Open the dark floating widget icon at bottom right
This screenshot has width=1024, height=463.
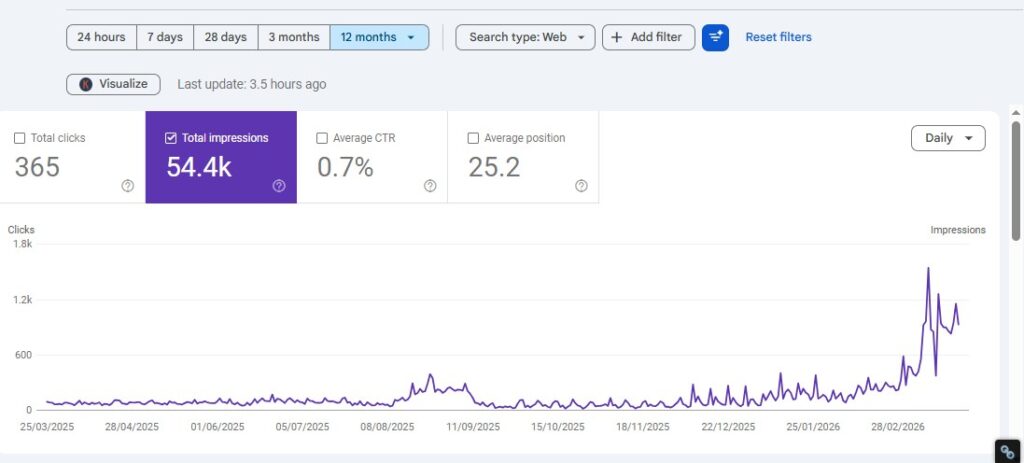[x=1008, y=452]
